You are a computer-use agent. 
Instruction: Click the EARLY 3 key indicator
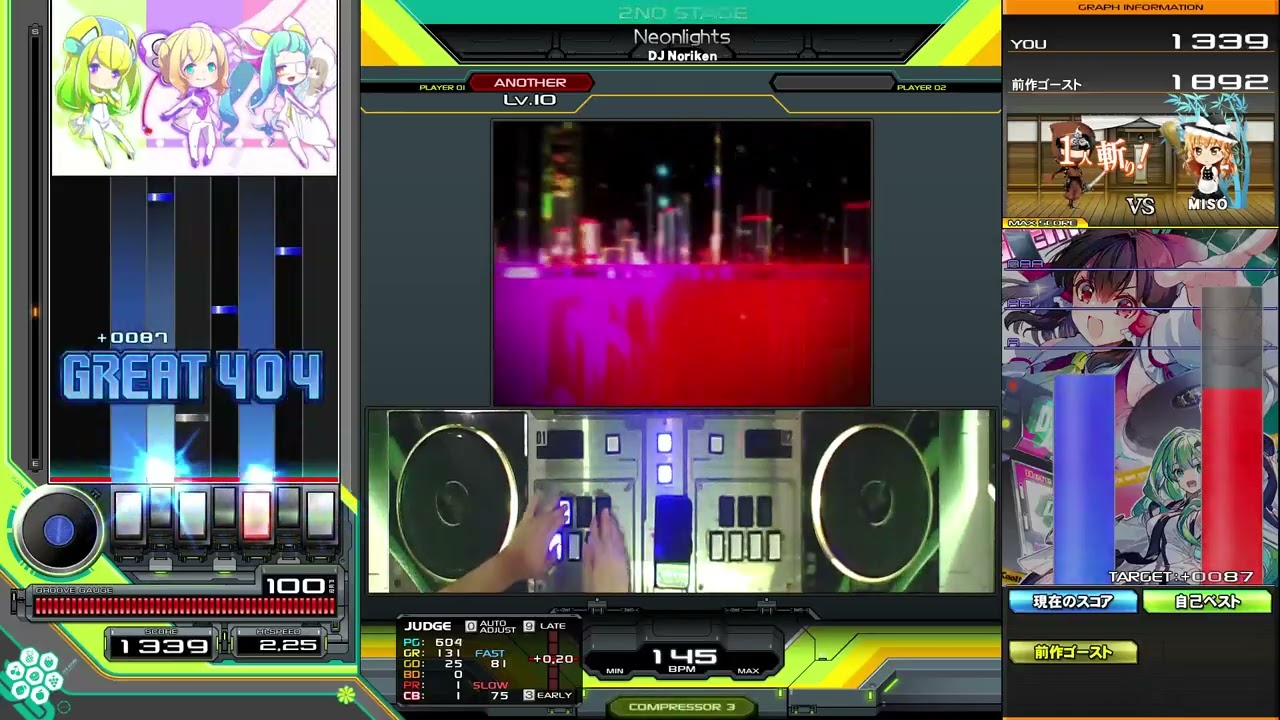pos(547,695)
